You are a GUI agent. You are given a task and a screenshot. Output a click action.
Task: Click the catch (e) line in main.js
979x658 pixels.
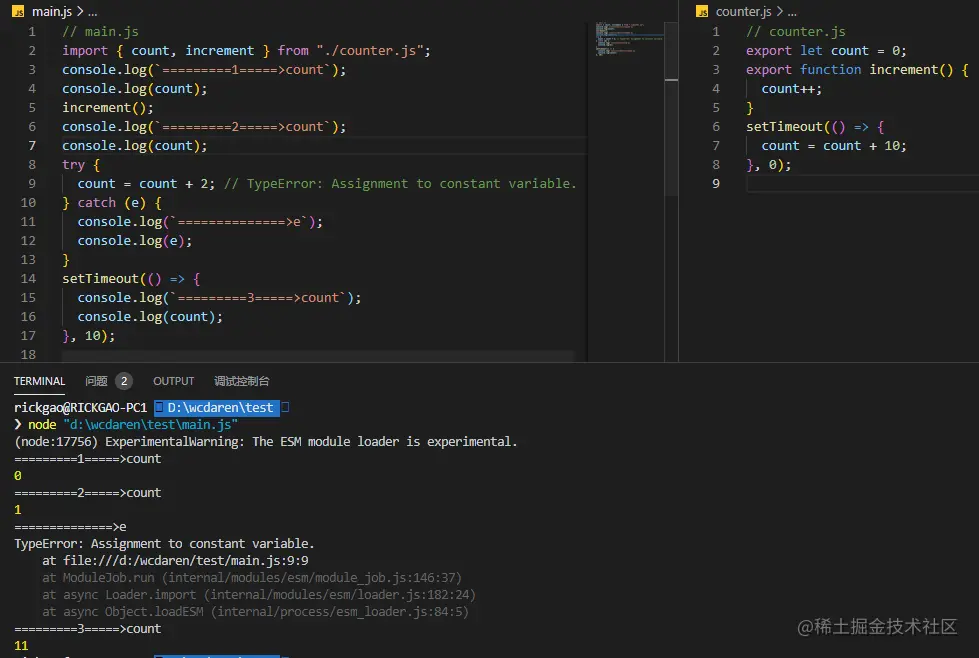[x=112, y=203]
